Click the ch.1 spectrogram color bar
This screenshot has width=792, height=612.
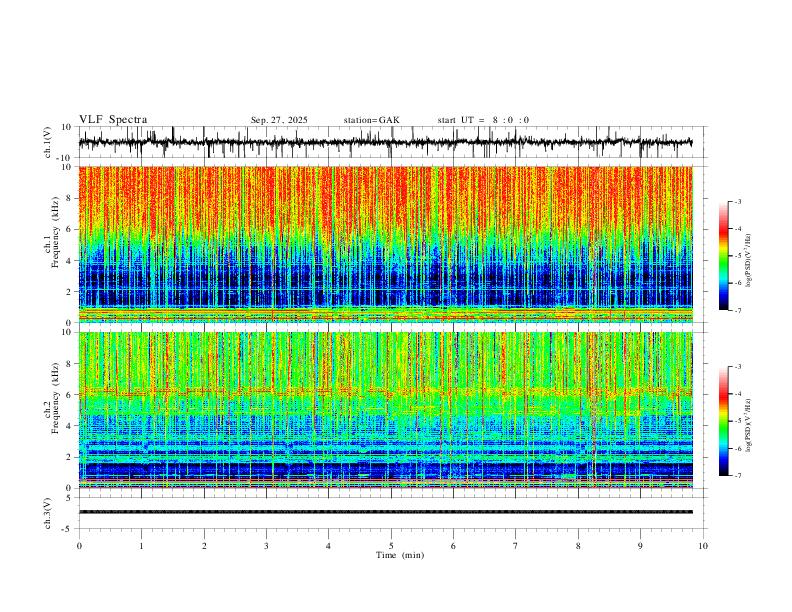(724, 256)
